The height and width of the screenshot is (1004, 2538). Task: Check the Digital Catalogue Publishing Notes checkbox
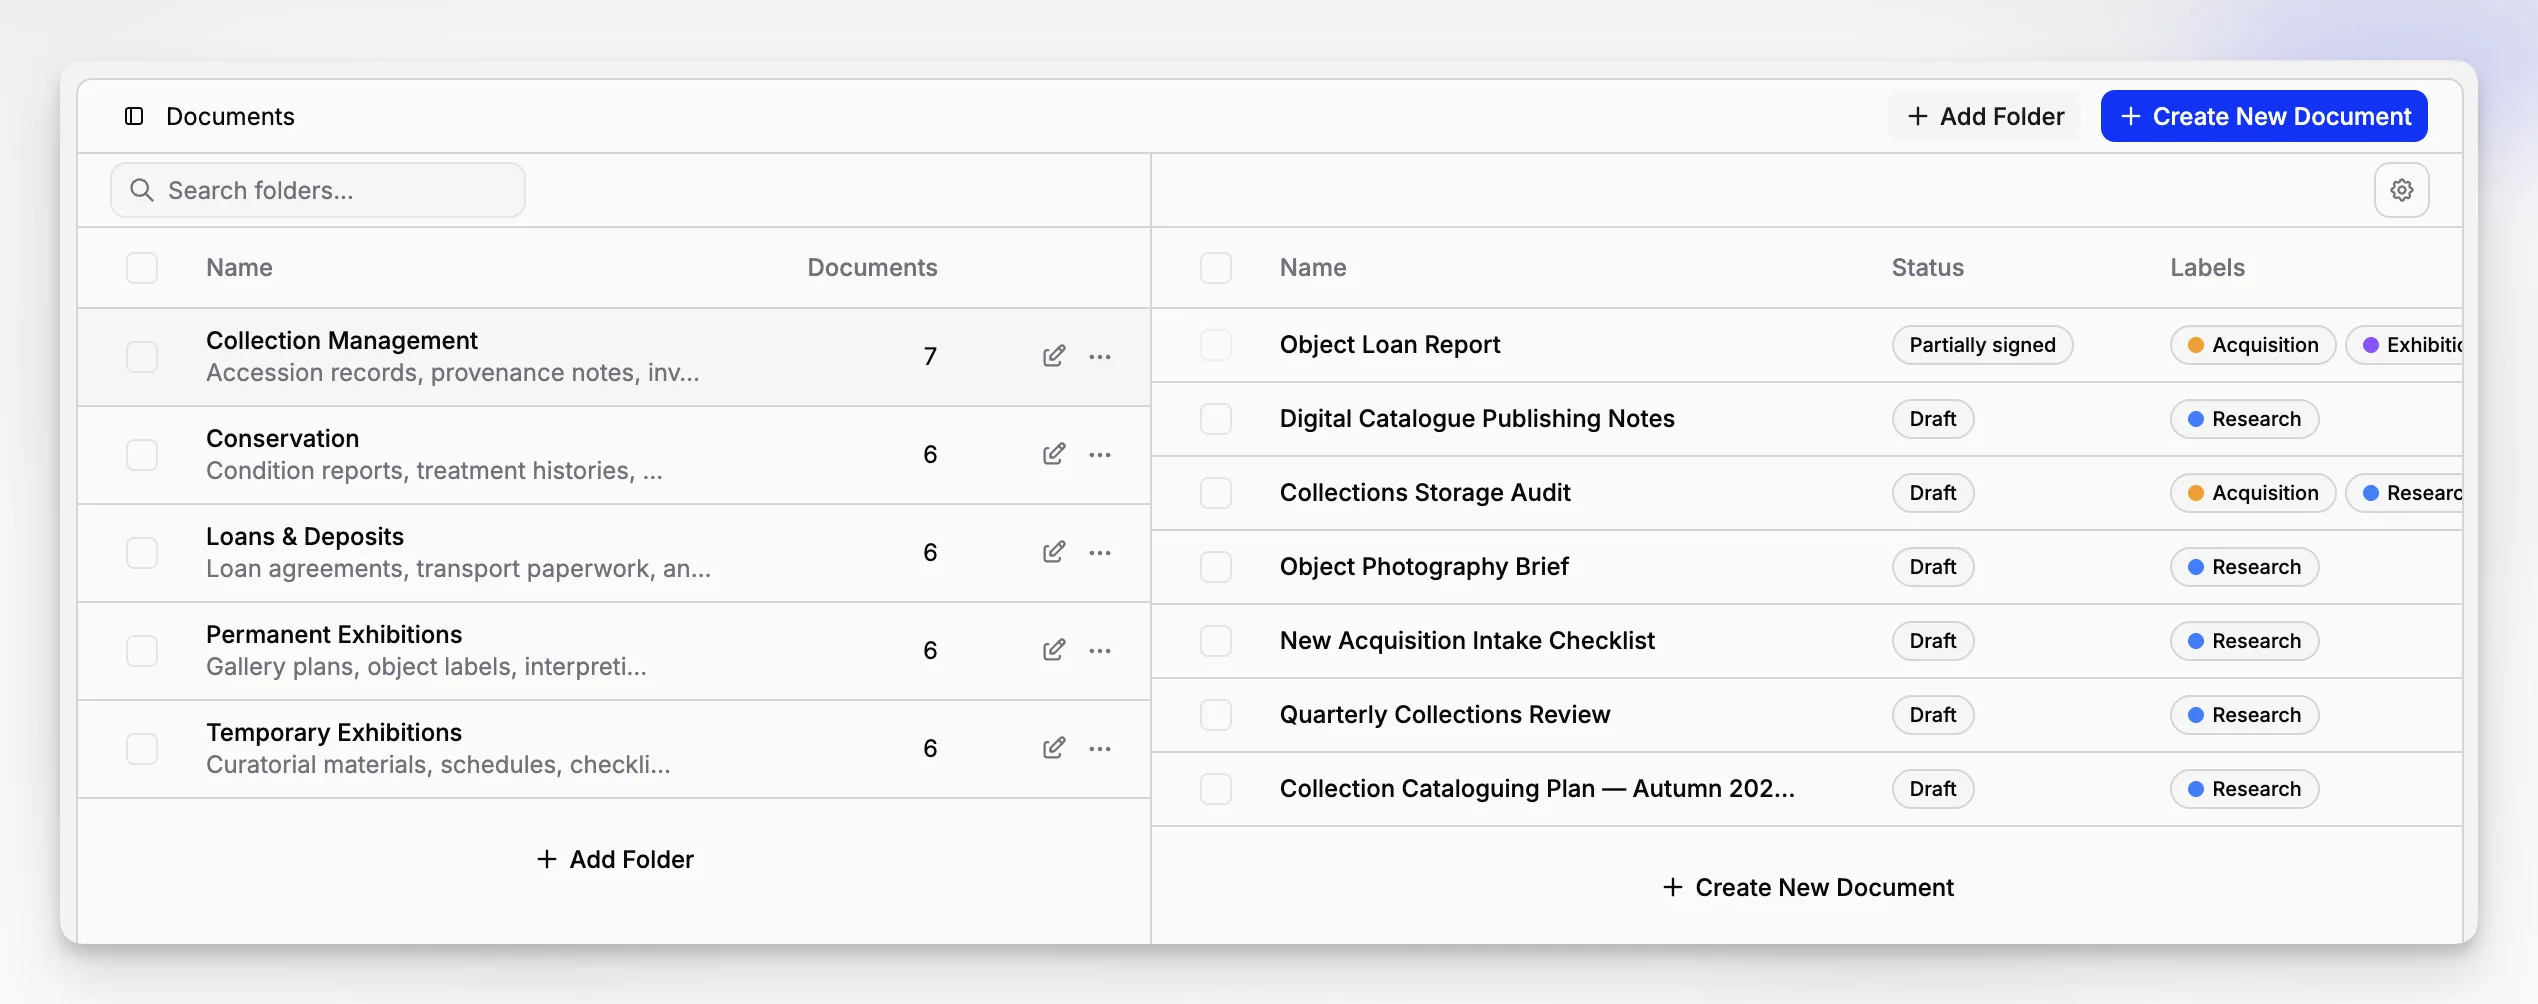1216,419
